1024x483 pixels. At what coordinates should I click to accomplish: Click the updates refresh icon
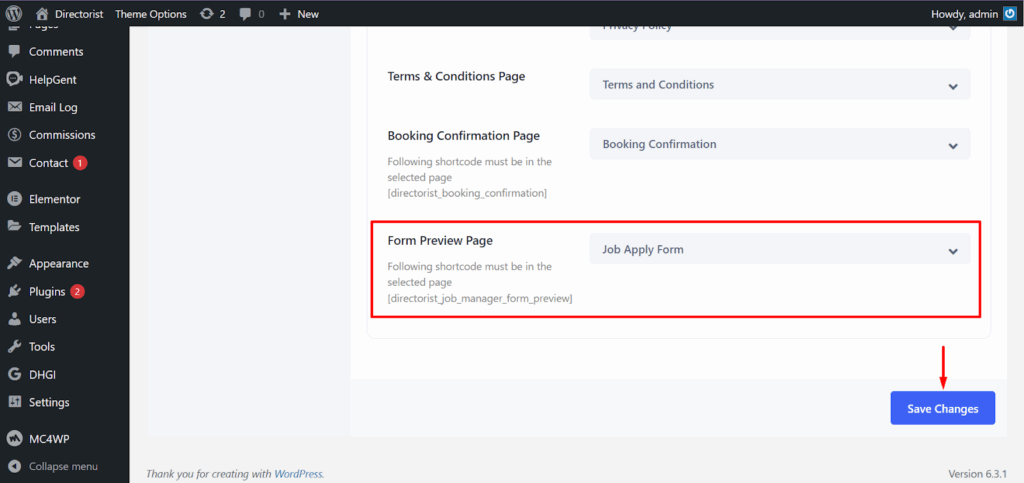click(x=206, y=14)
